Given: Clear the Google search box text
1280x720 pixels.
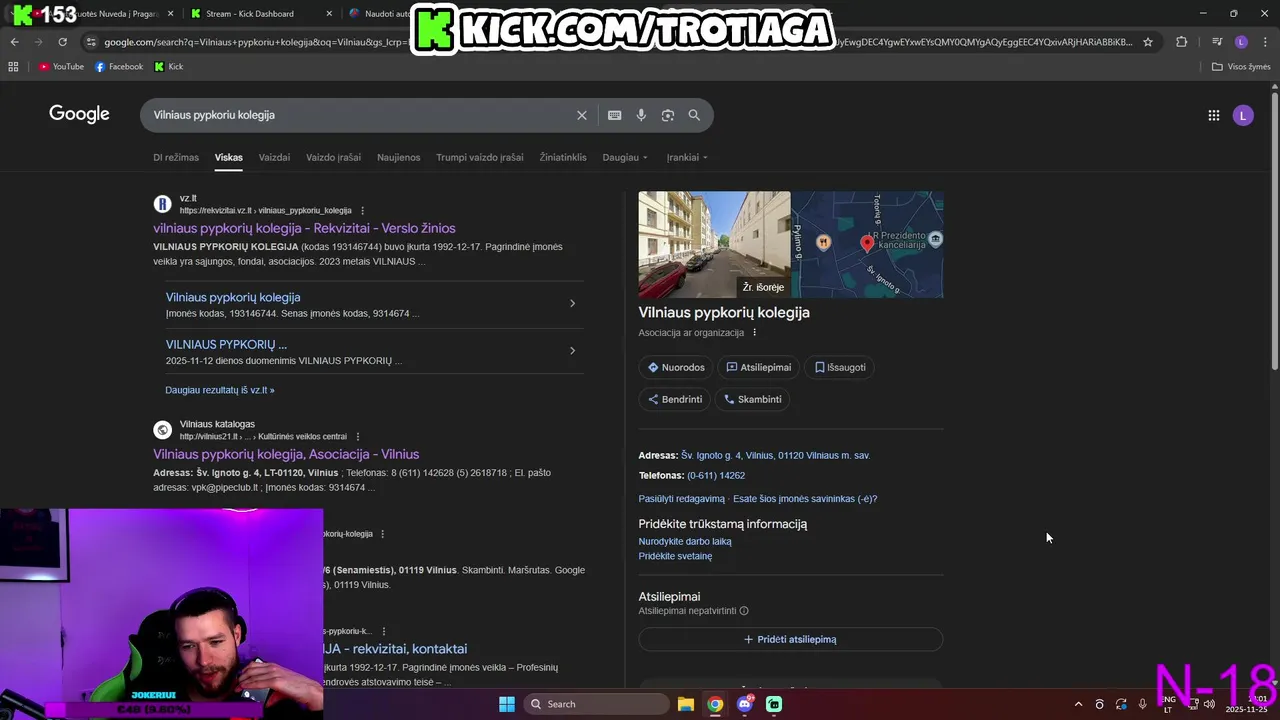Looking at the screenshot, I should [x=581, y=115].
